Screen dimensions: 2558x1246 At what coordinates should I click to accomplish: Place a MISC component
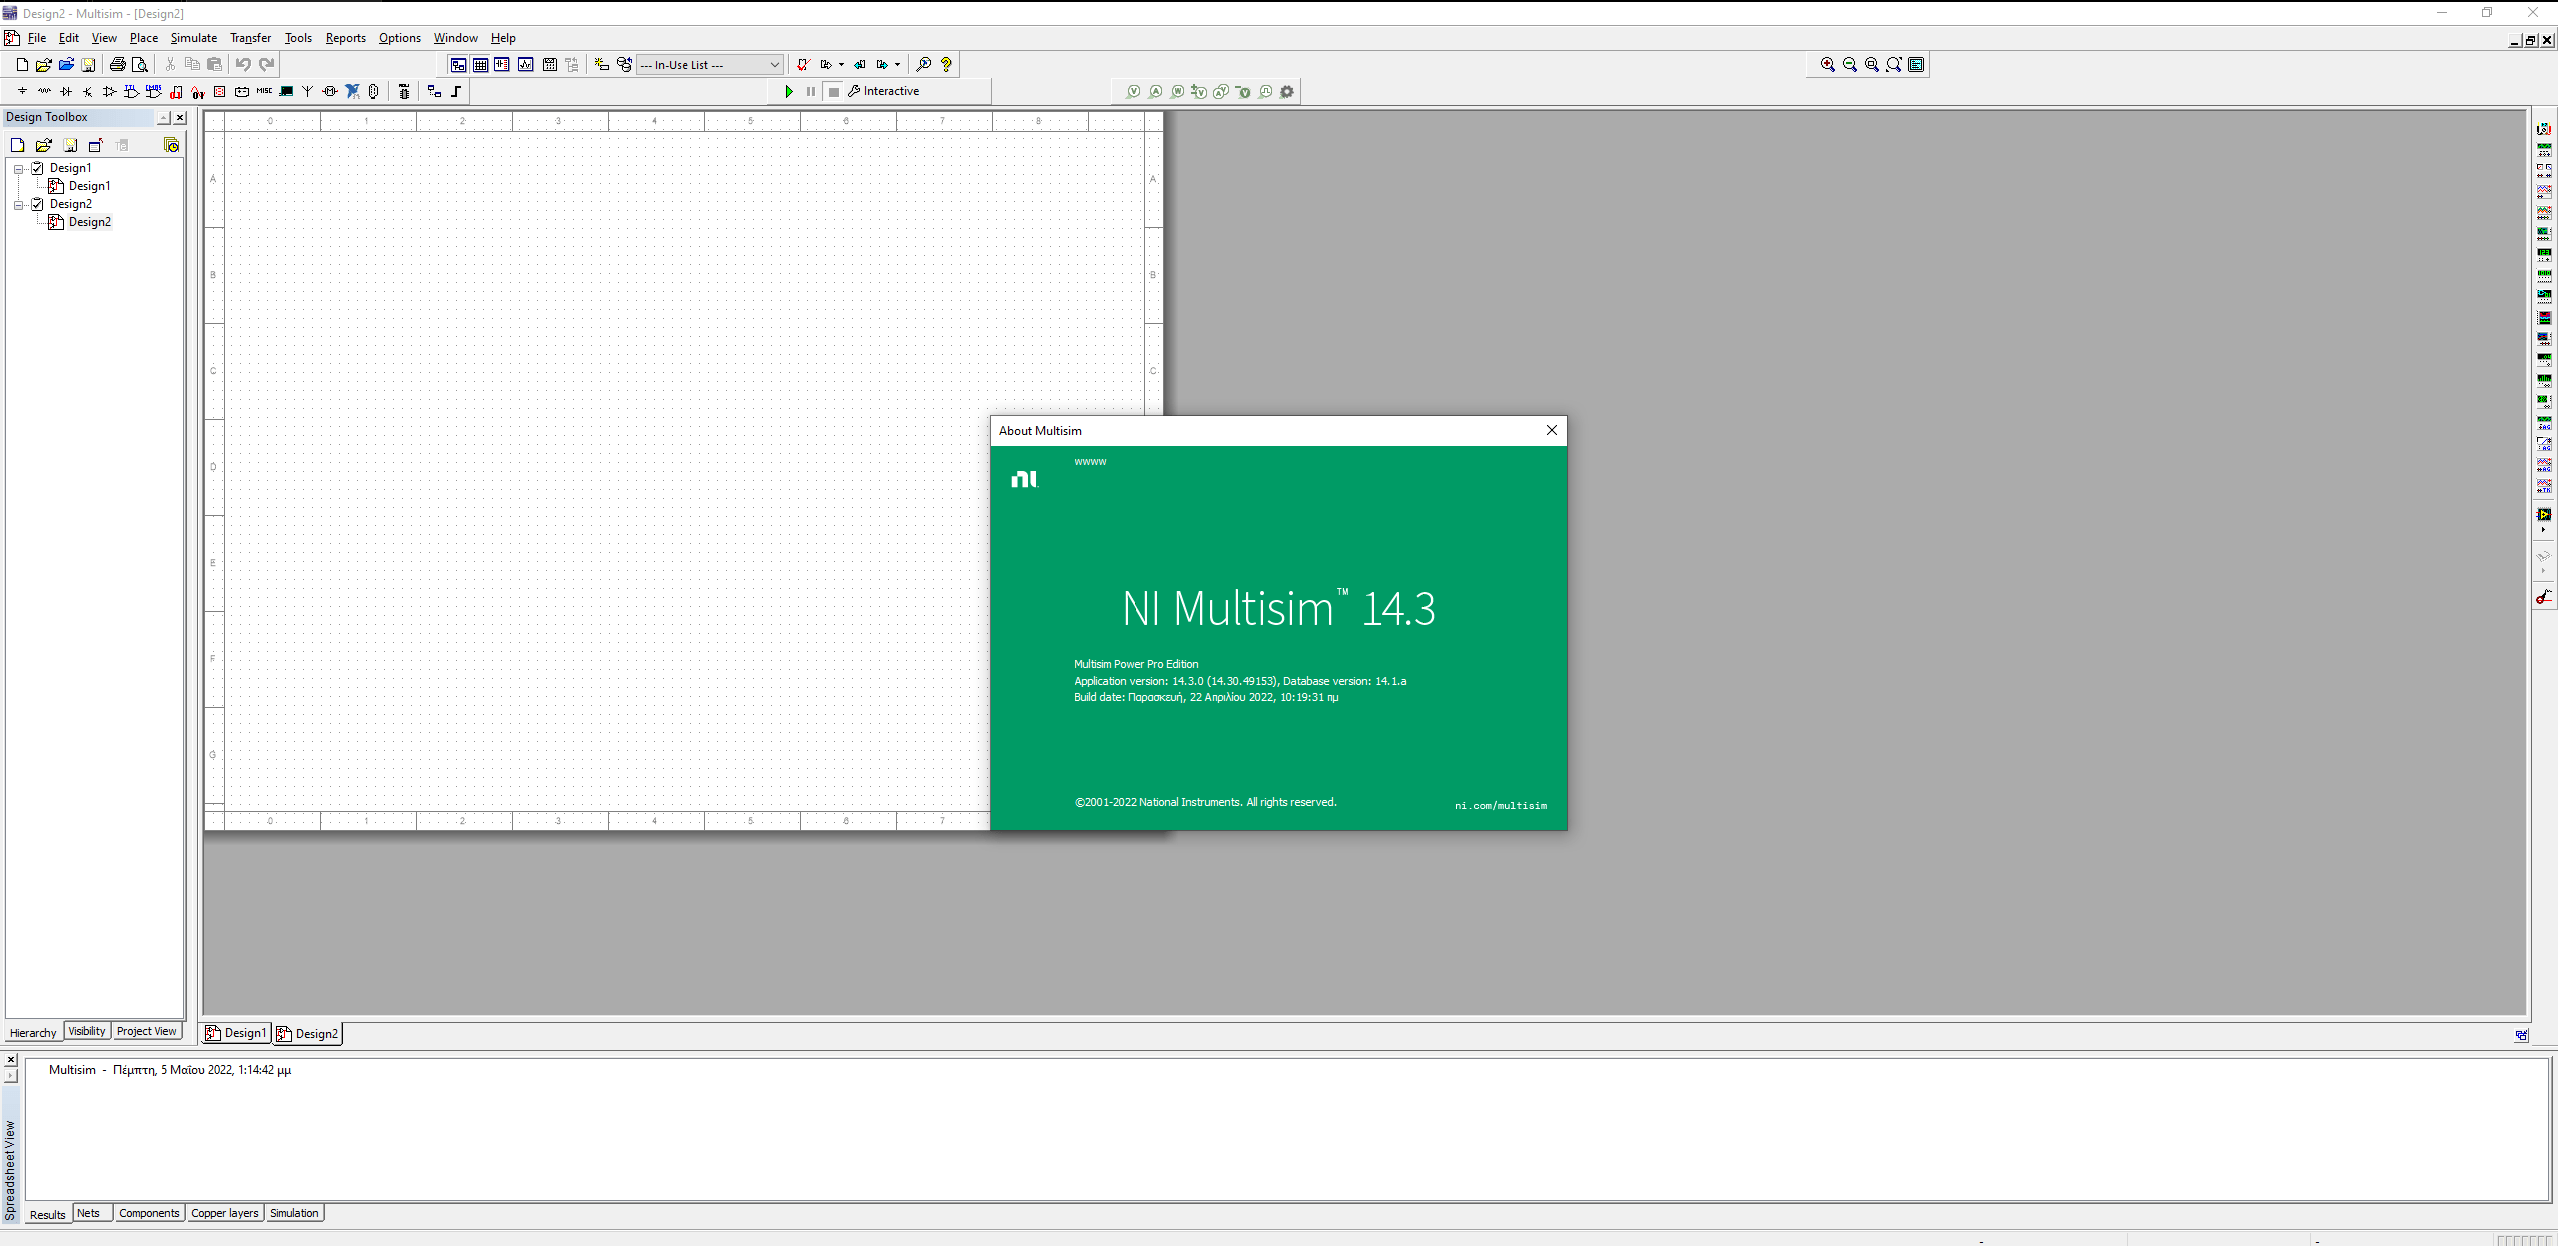tap(264, 91)
